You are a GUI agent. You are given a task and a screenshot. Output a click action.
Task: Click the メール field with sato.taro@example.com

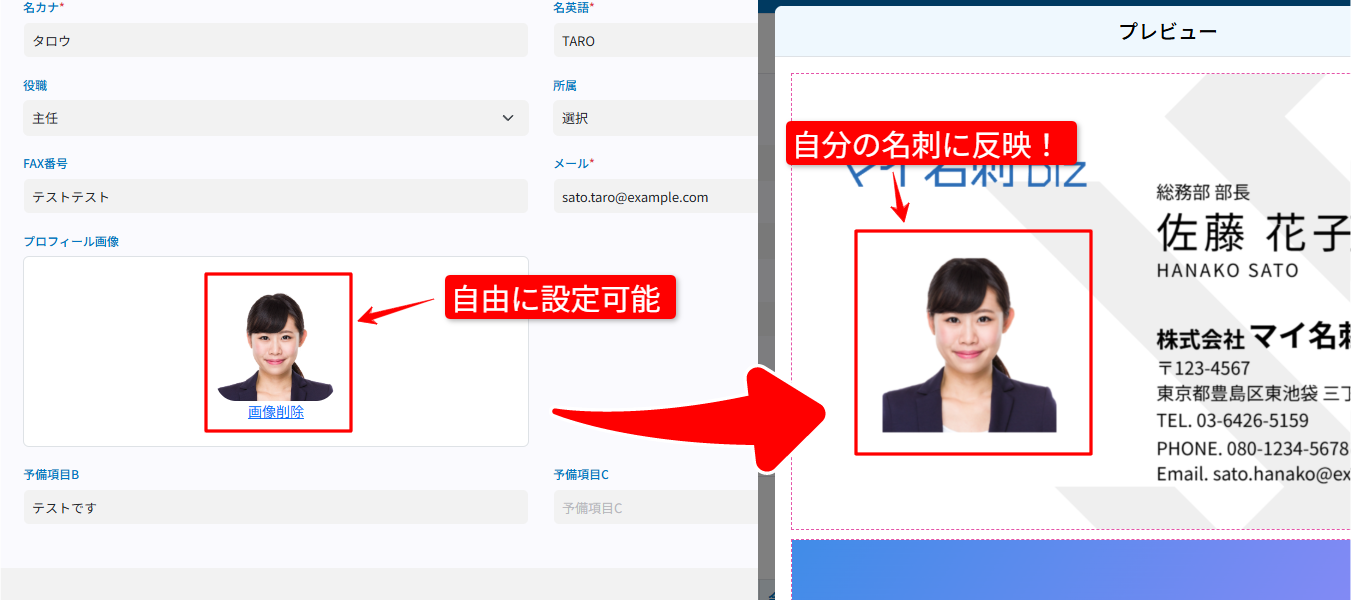[655, 196]
